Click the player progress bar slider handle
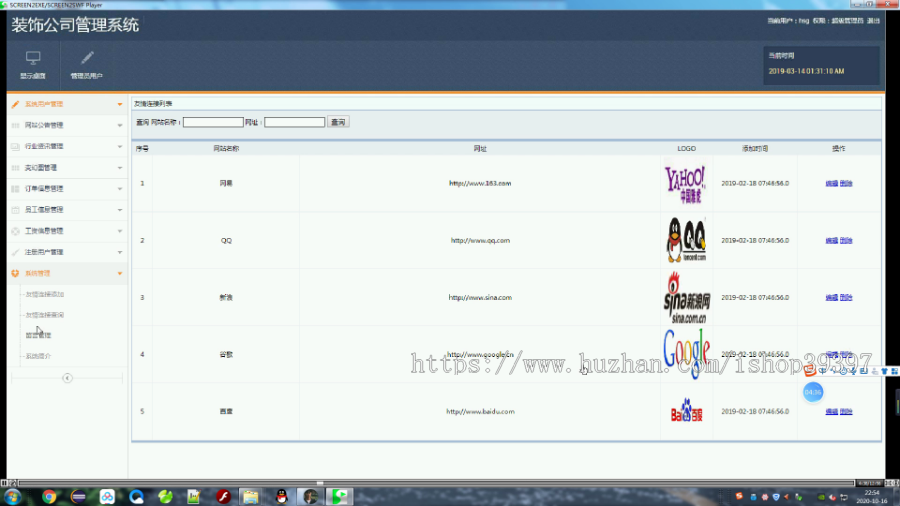This screenshot has width=900, height=506. (320, 483)
